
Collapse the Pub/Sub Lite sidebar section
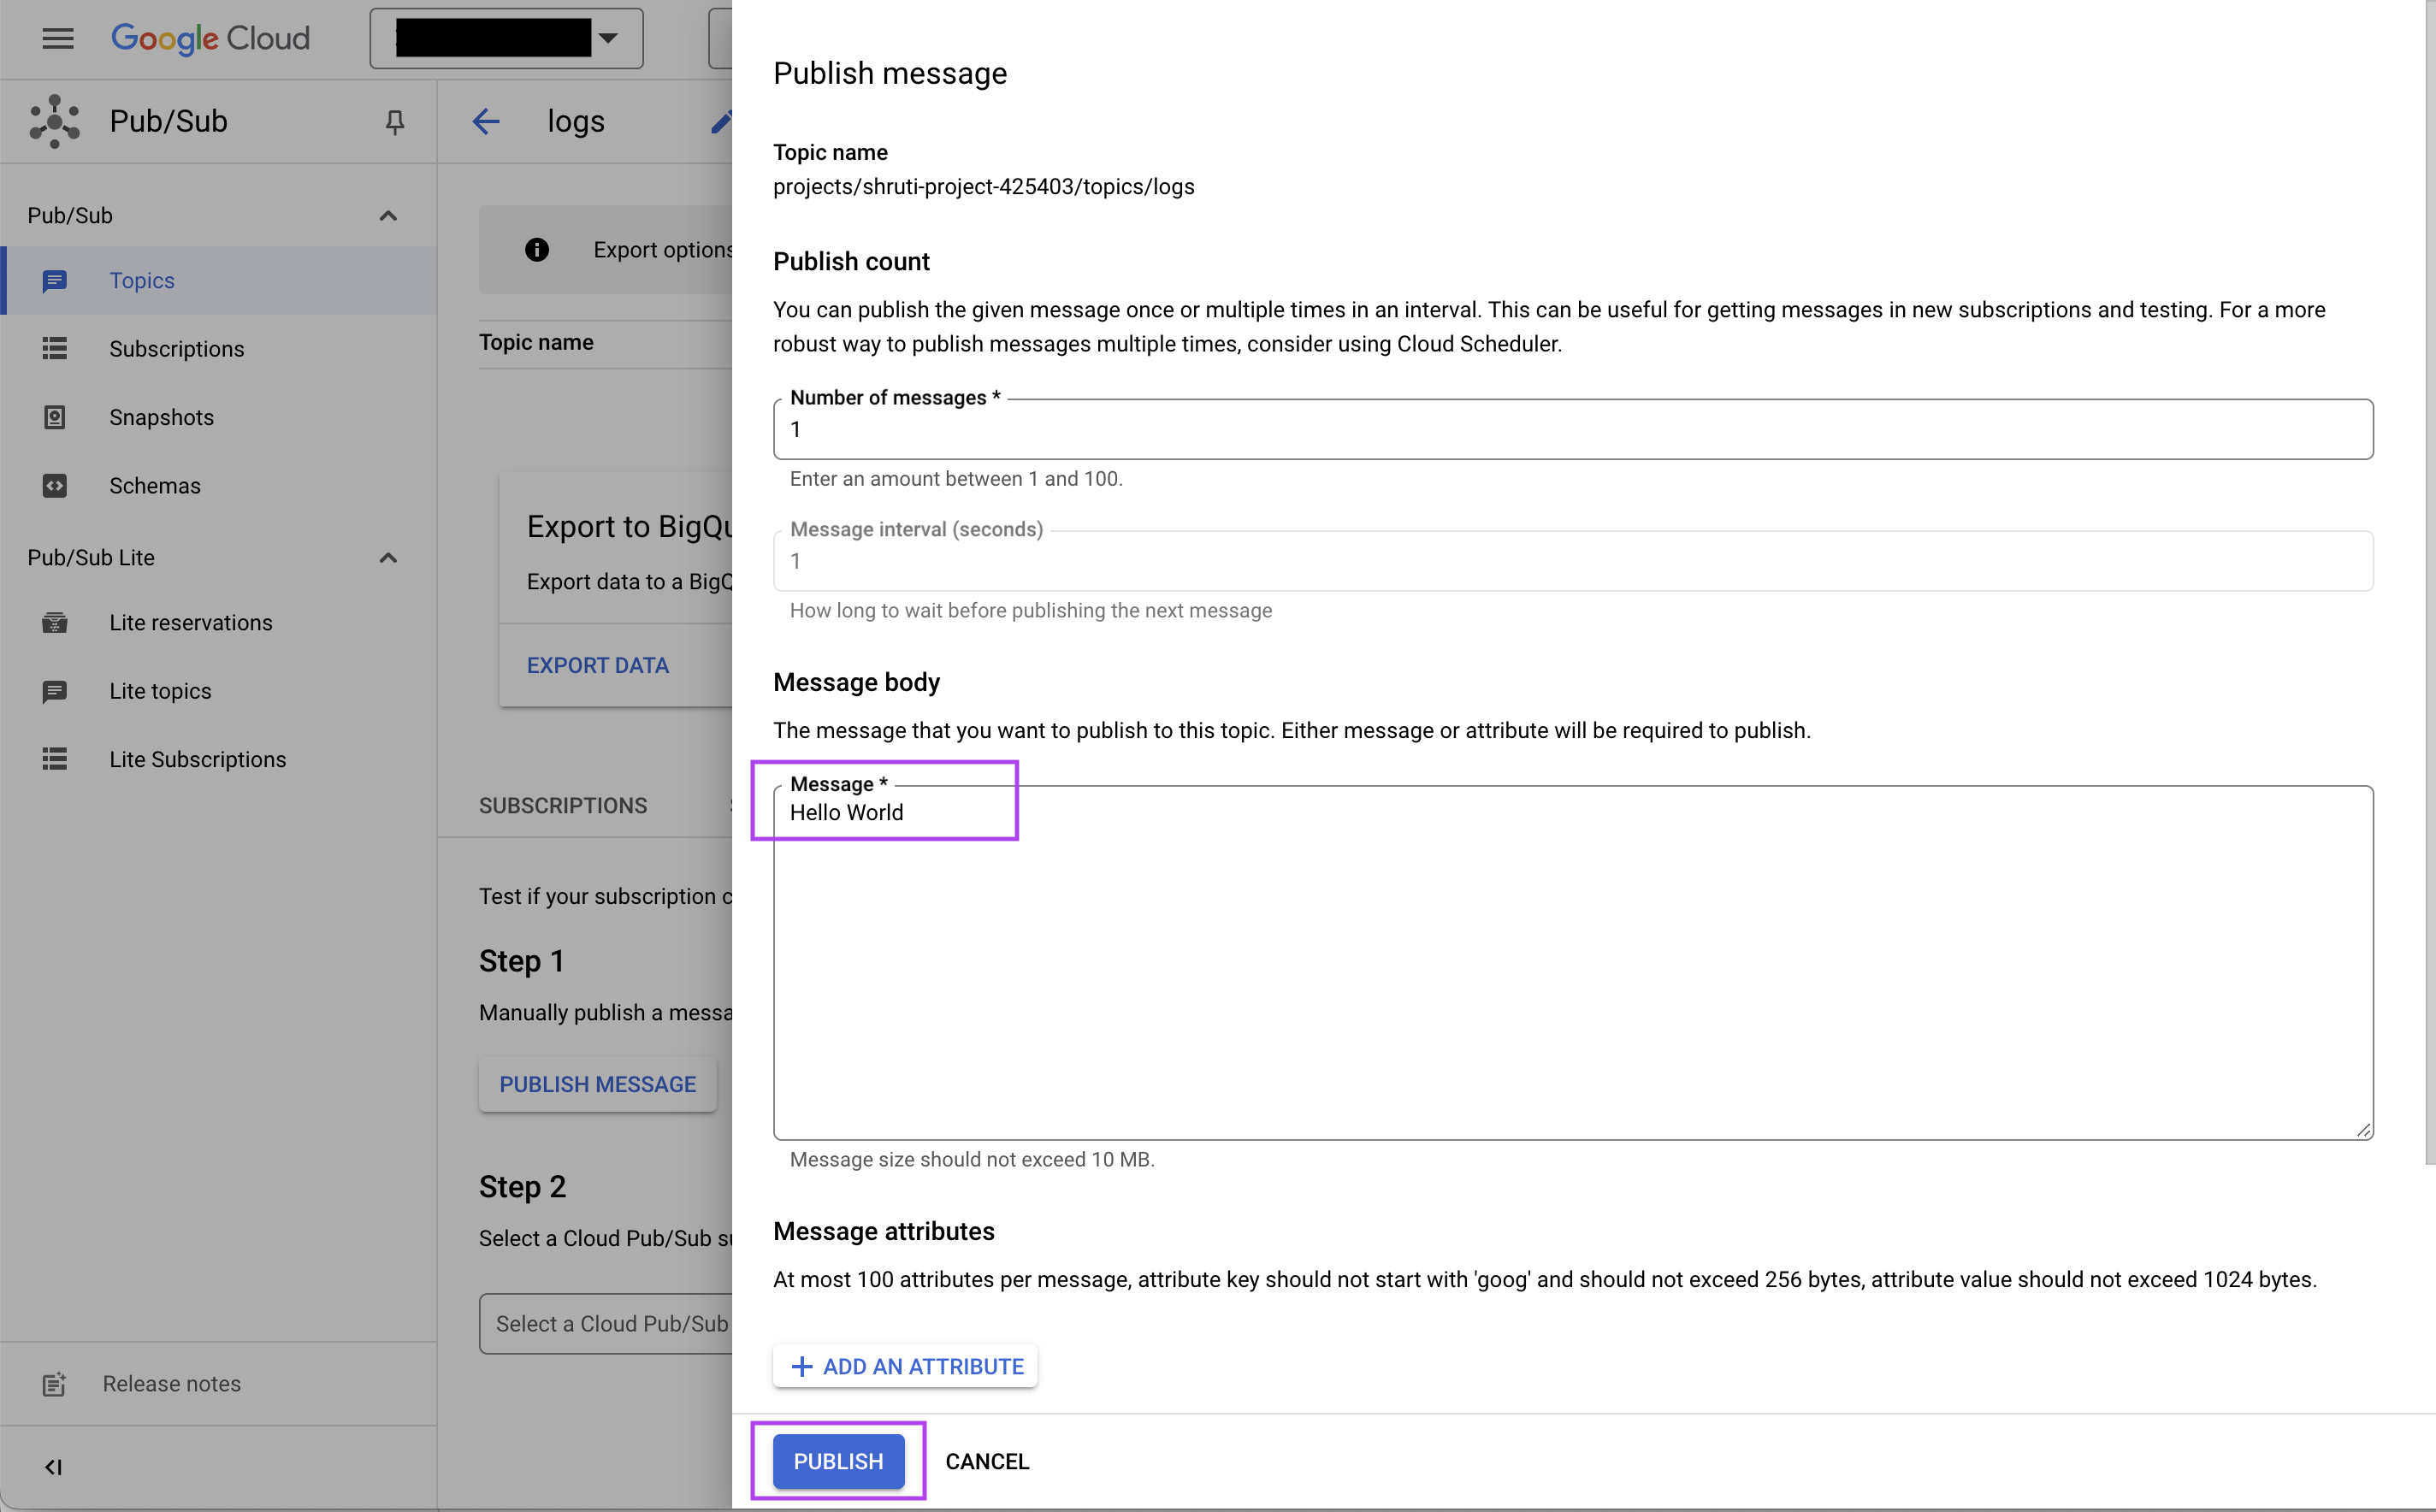[x=388, y=558]
